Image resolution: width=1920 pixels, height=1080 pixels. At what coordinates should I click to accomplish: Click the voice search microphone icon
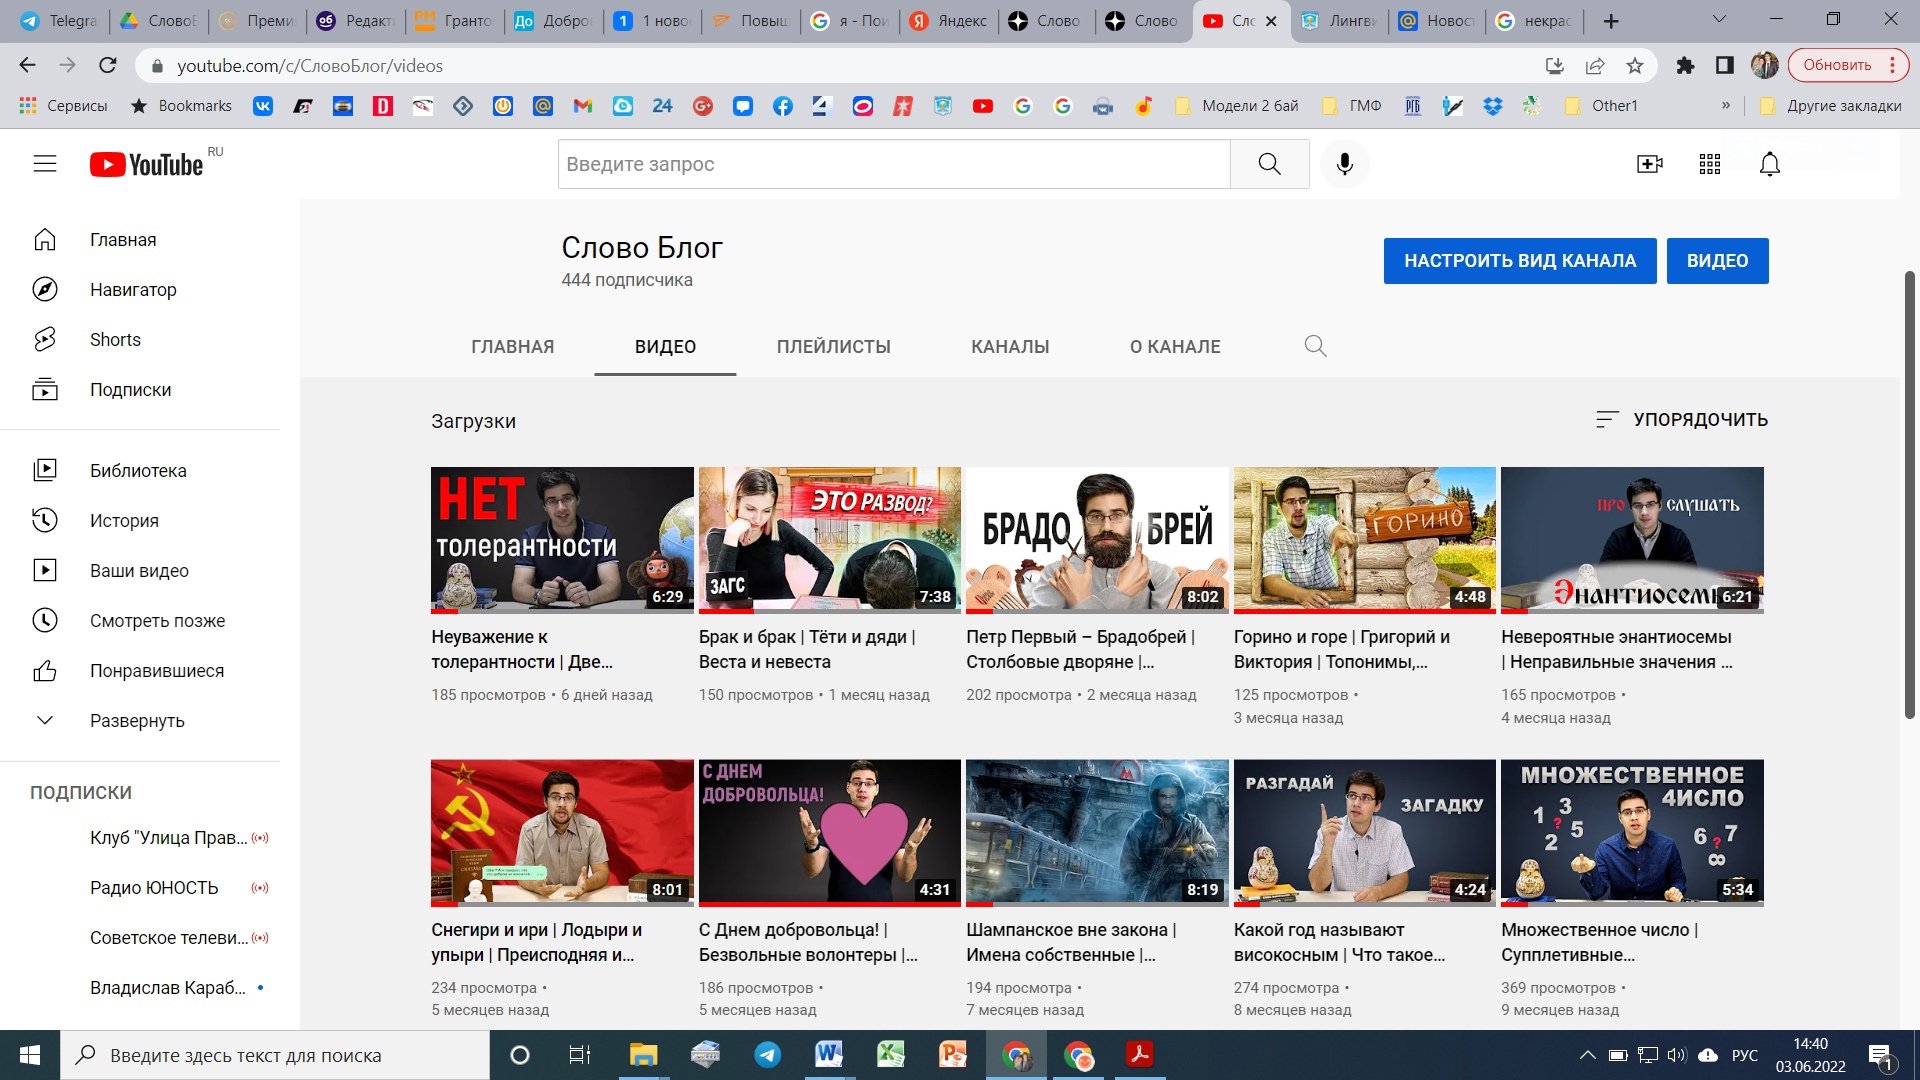[1345, 164]
